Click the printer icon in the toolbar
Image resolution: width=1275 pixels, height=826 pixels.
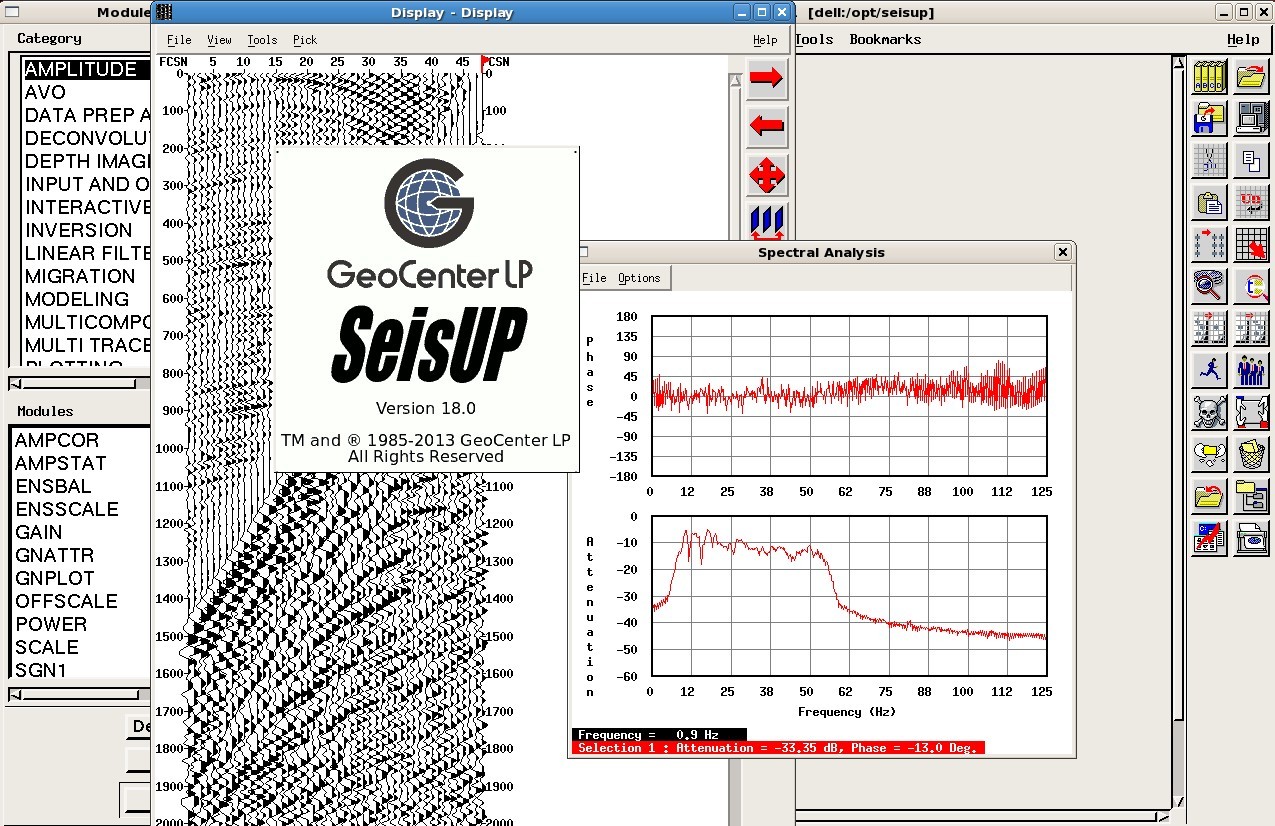(1251, 539)
